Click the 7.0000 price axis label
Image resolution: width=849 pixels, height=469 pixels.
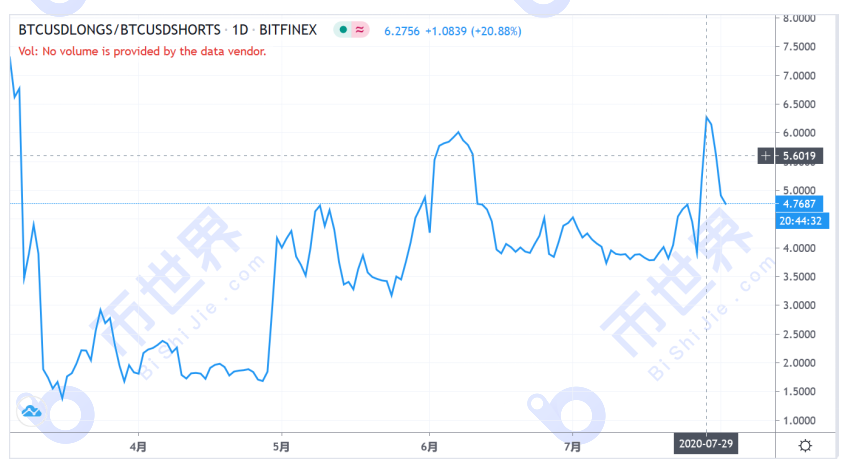click(799, 76)
